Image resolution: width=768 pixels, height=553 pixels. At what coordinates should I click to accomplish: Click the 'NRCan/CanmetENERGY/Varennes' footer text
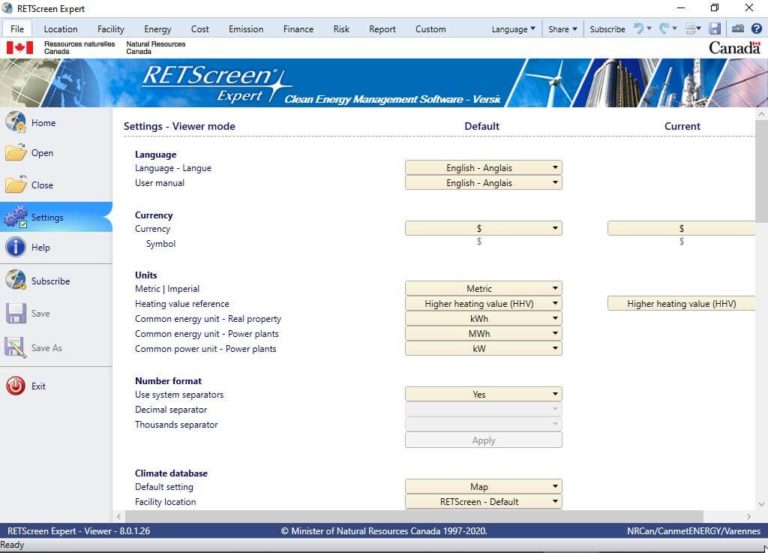click(694, 530)
